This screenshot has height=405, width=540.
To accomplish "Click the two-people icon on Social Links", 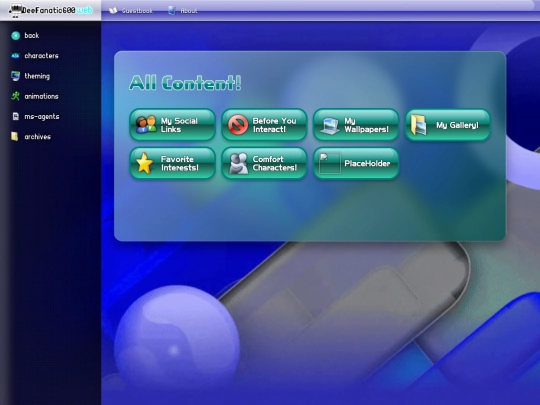I will point(146,125).
